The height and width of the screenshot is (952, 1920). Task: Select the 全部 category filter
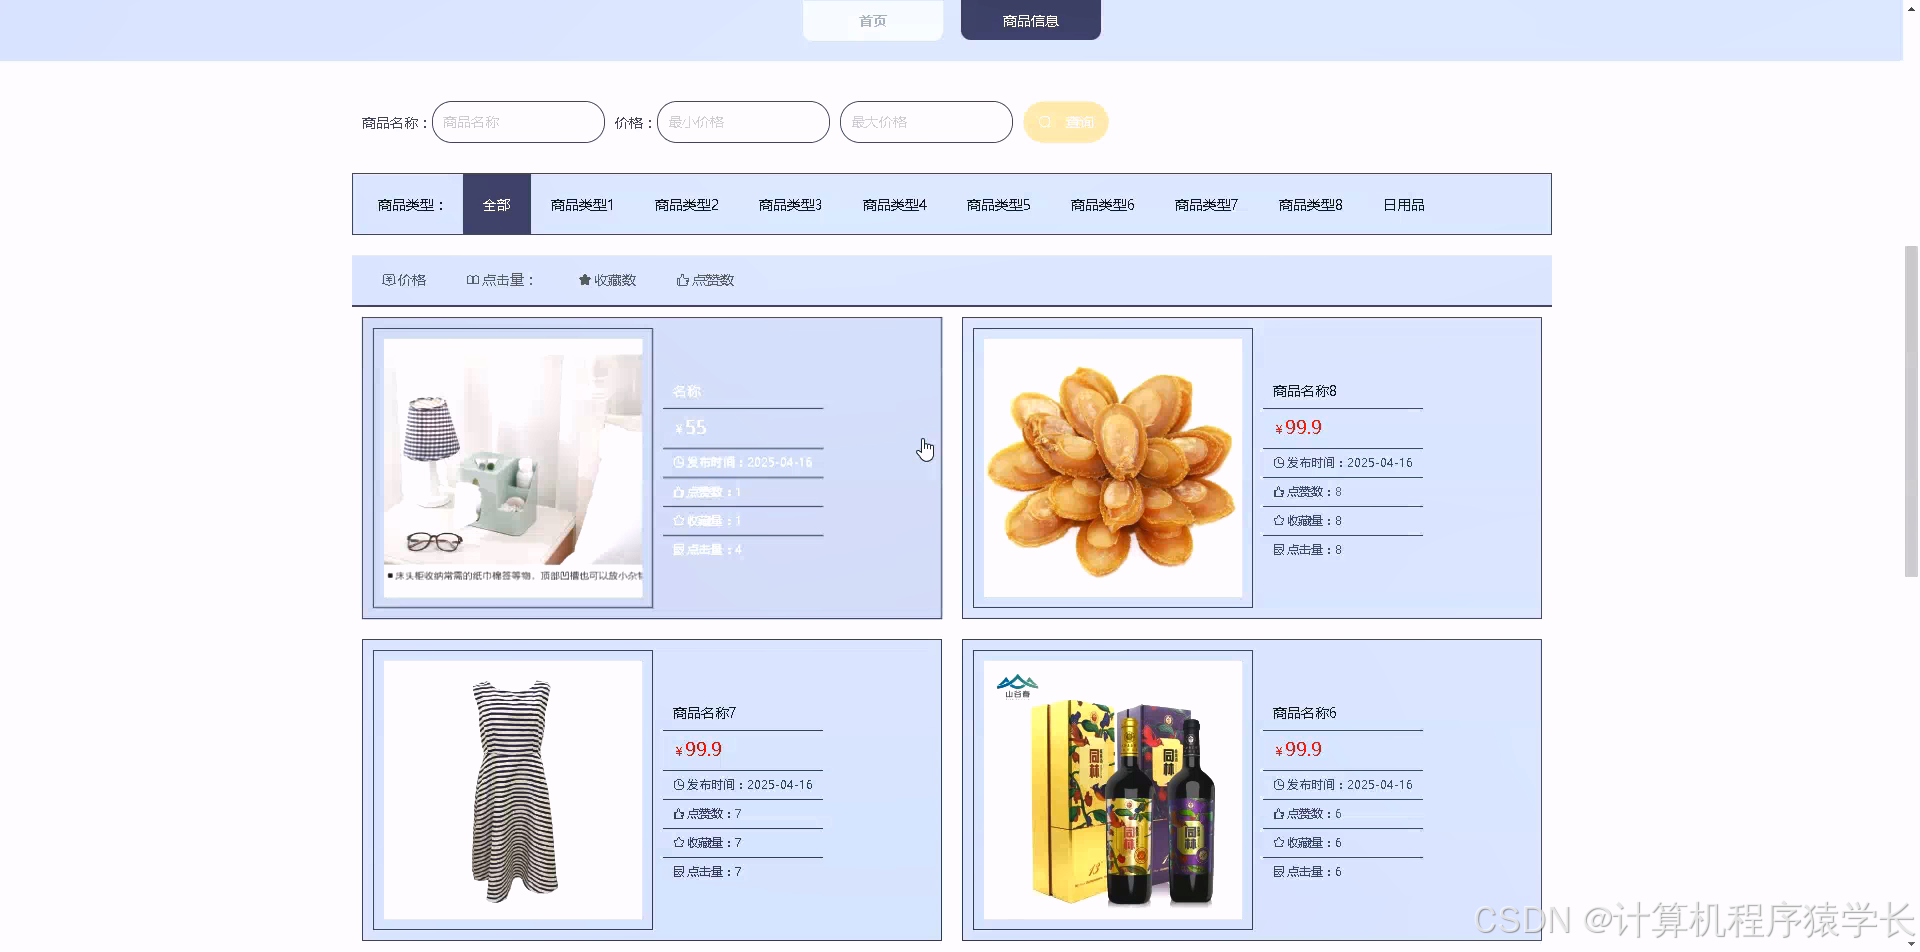(x=496, y=205)
